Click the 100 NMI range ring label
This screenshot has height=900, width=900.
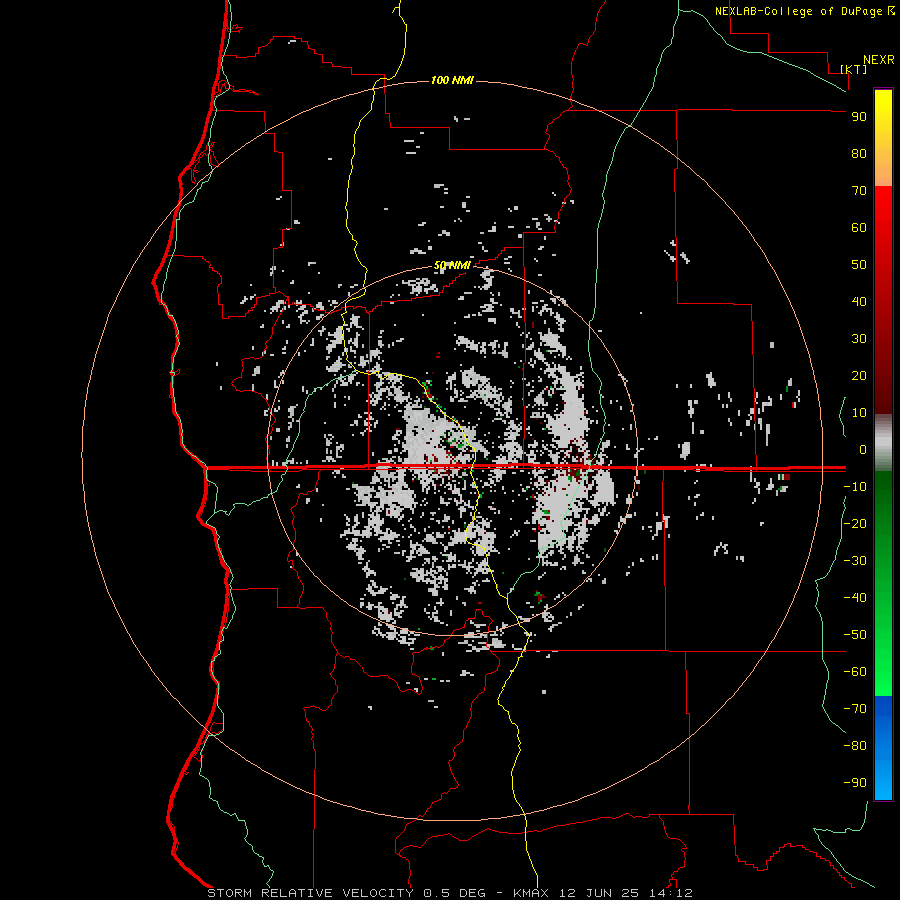tap(452, 80)
